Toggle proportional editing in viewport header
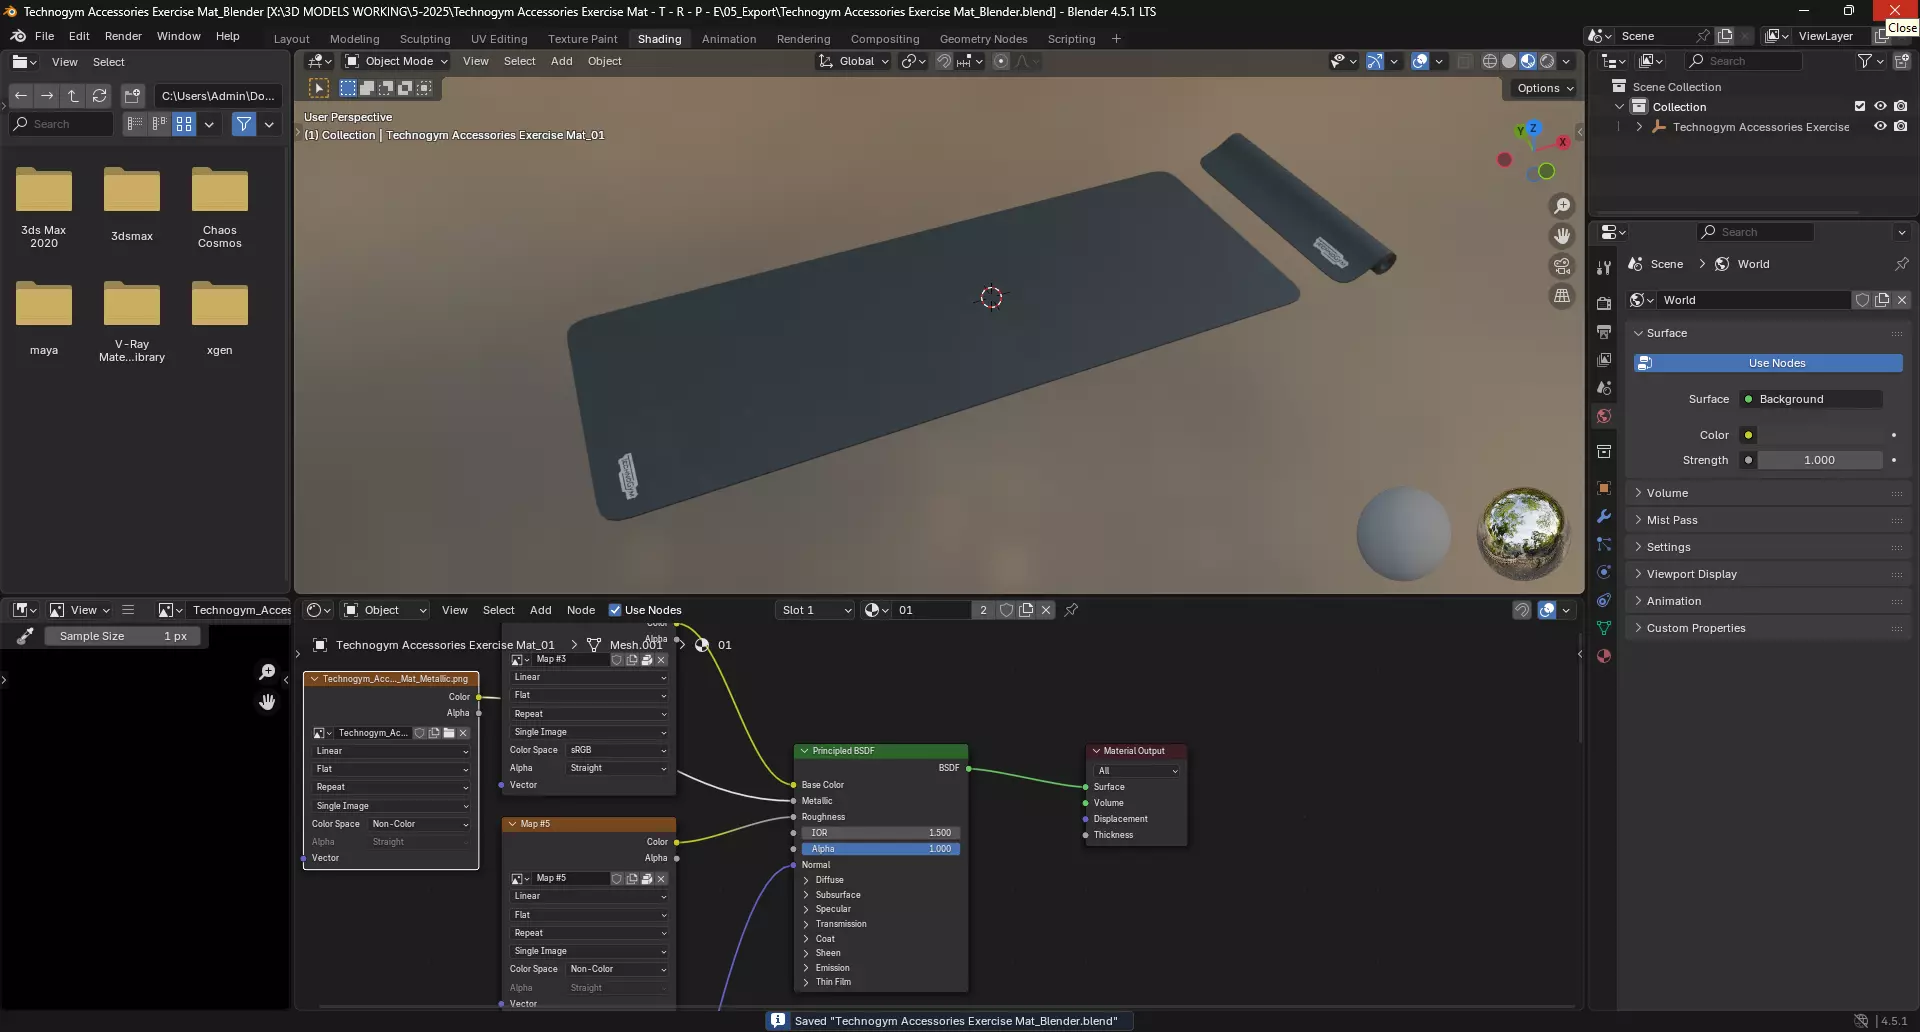Image resolution: width=1920 pixels, height=1032 pixels. pyautogui.click(x=1001, y=61)
